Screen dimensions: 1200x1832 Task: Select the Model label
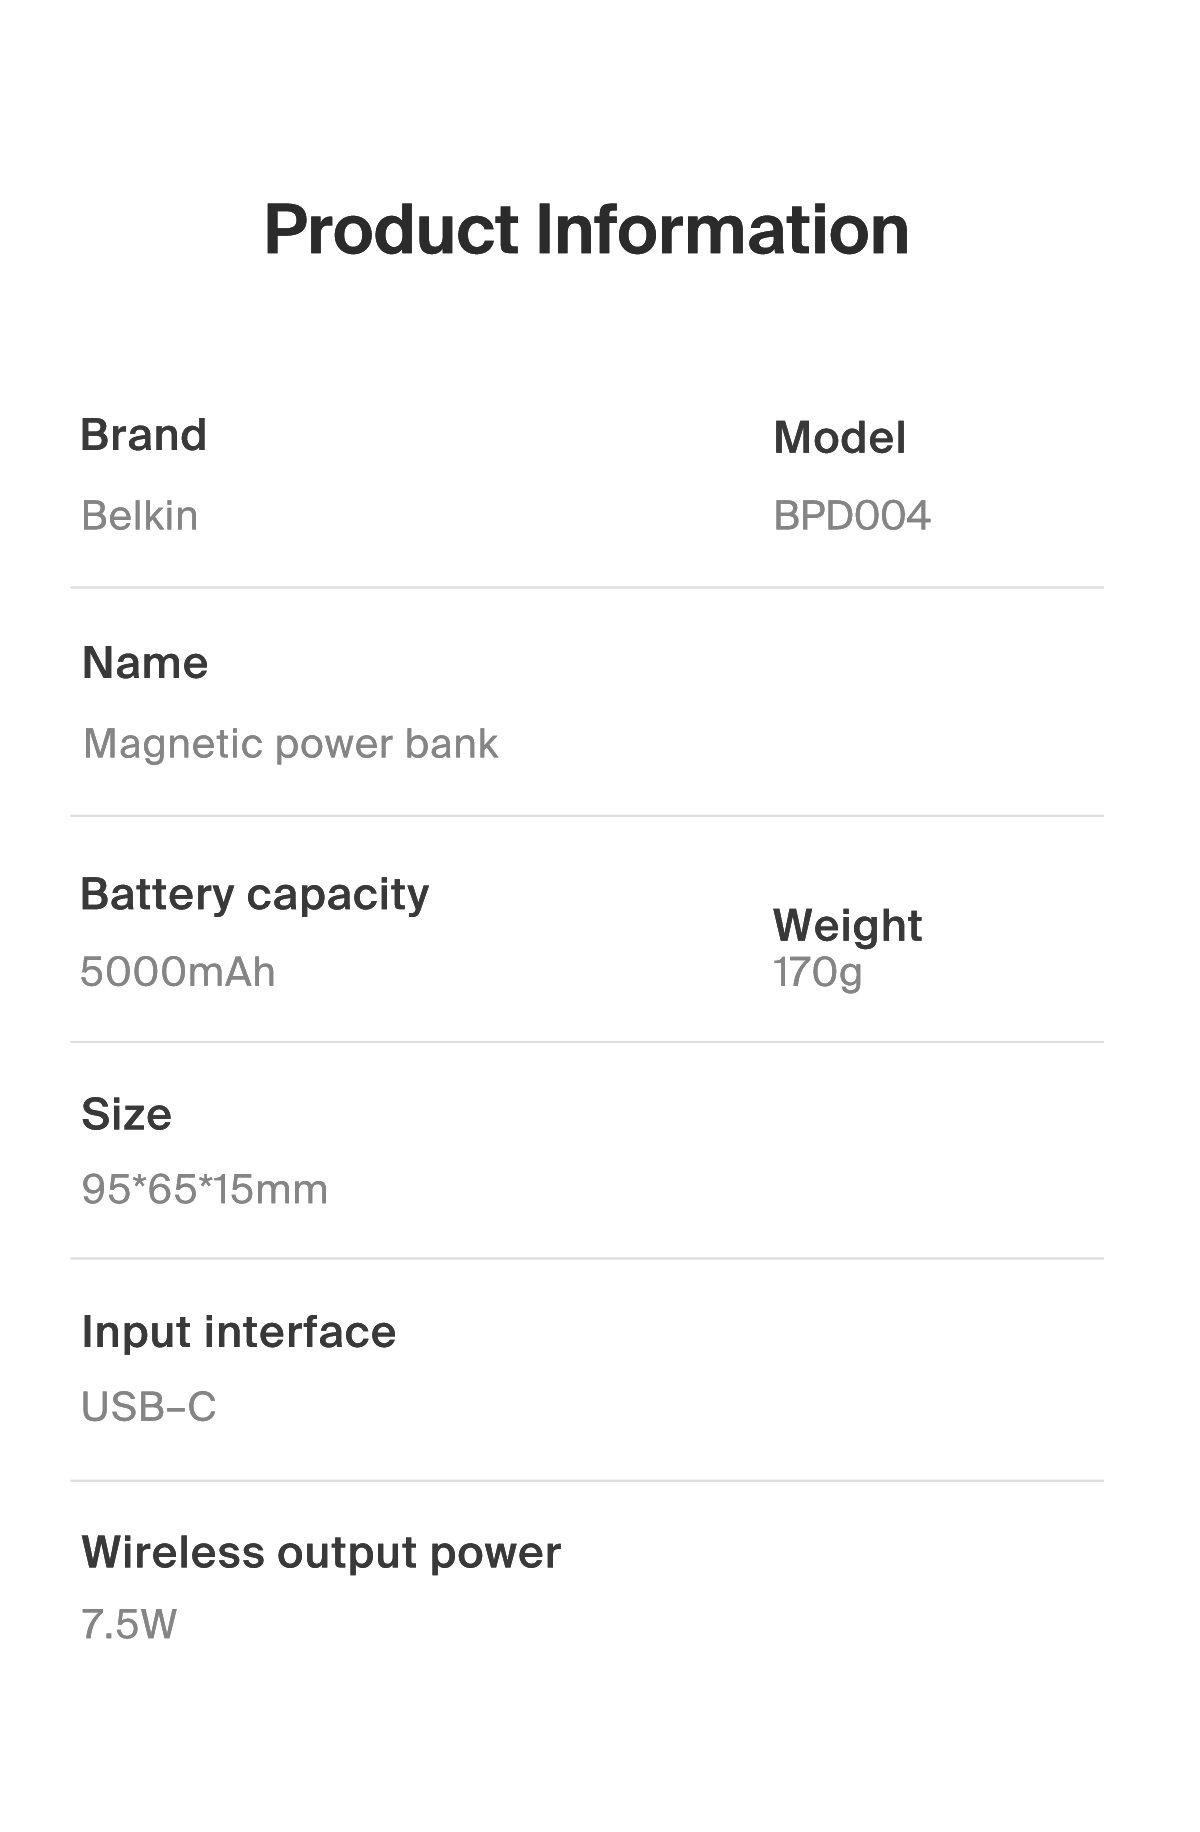(x=839, y=438)
